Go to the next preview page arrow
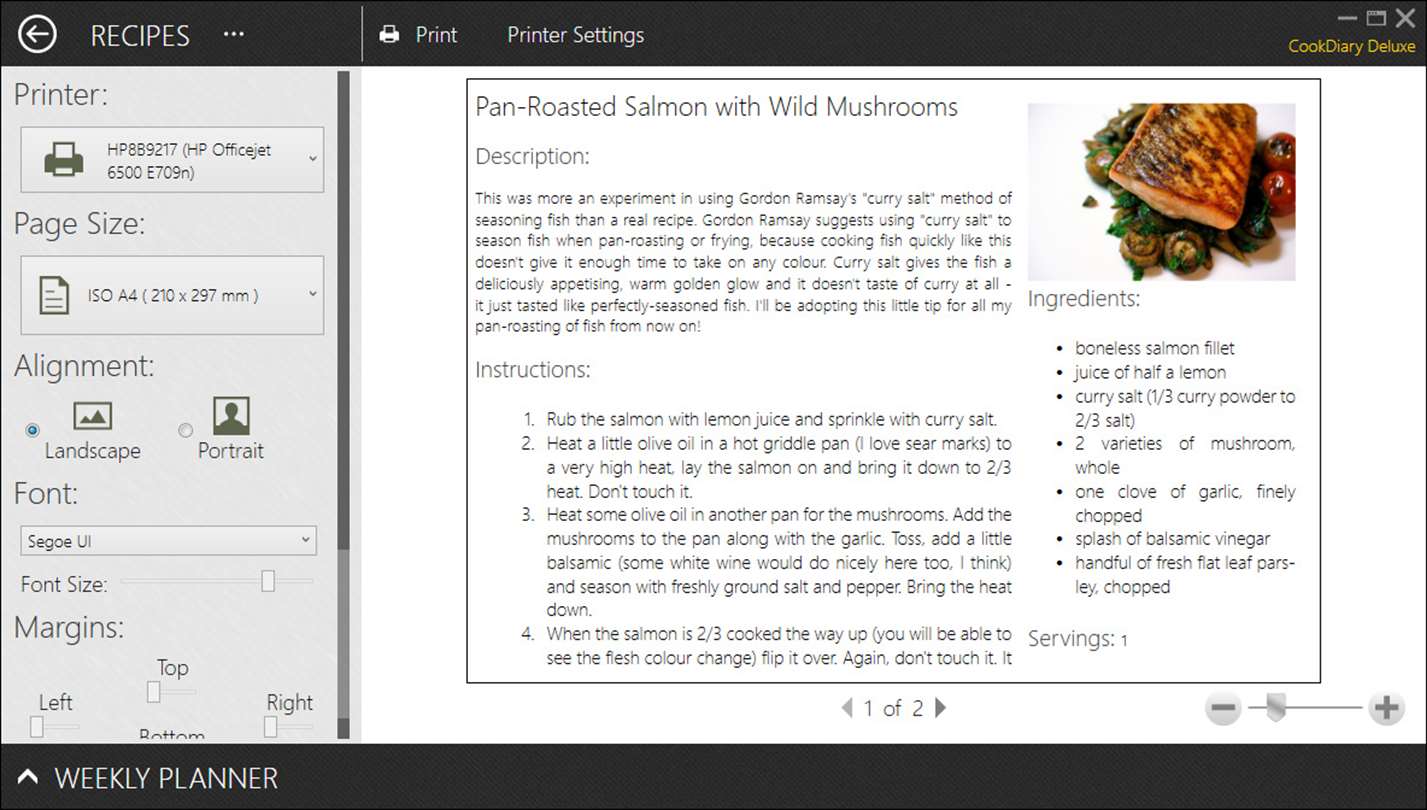The image size is (1427, 810). (940, 708)
